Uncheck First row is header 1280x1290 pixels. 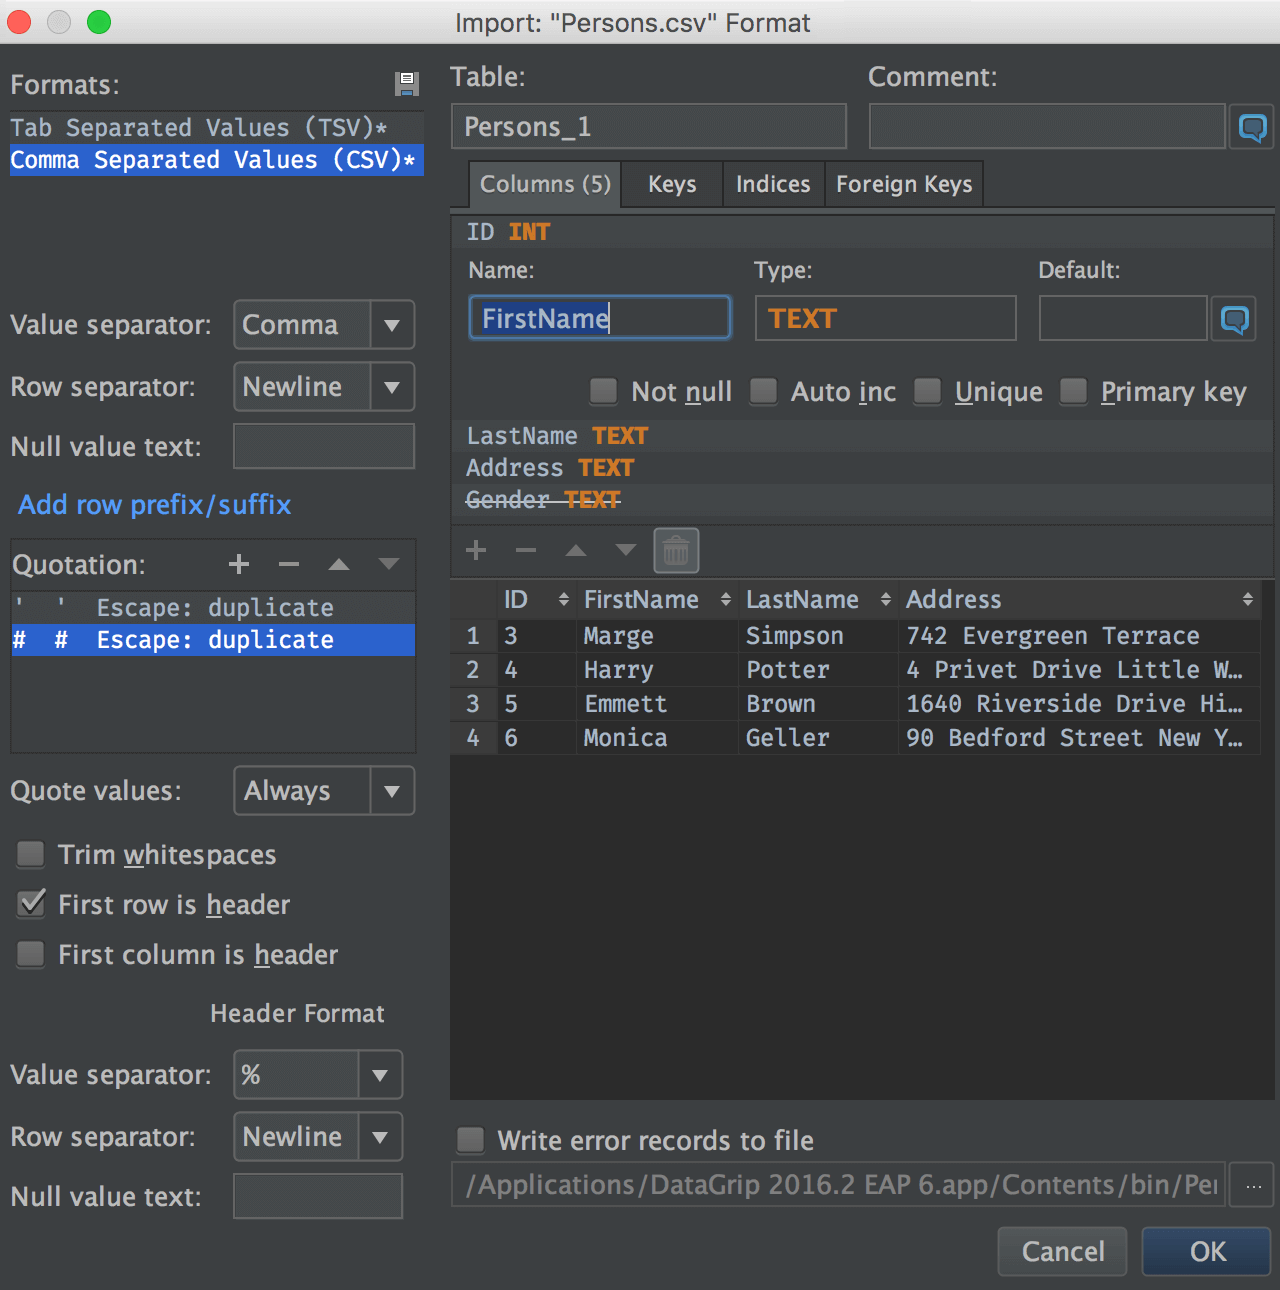[32, 904]
